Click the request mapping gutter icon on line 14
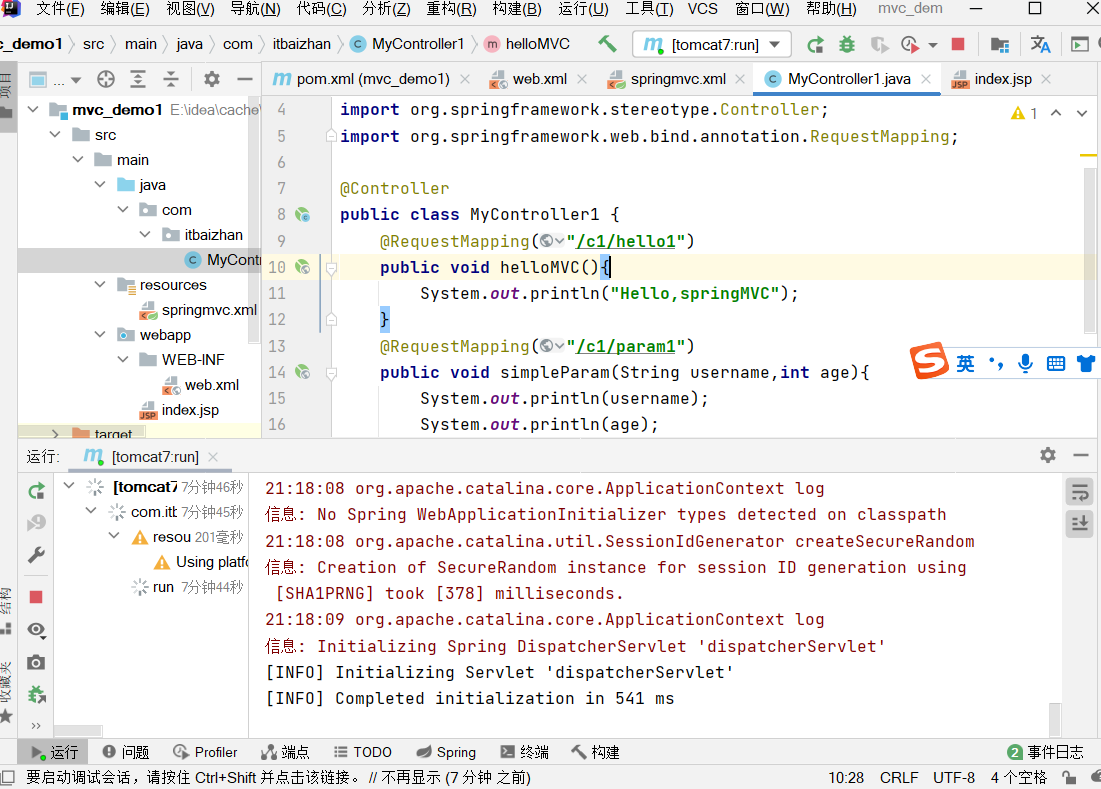Image resolution: width=1101 pixels, height=789 pixels. pos(303,372)
